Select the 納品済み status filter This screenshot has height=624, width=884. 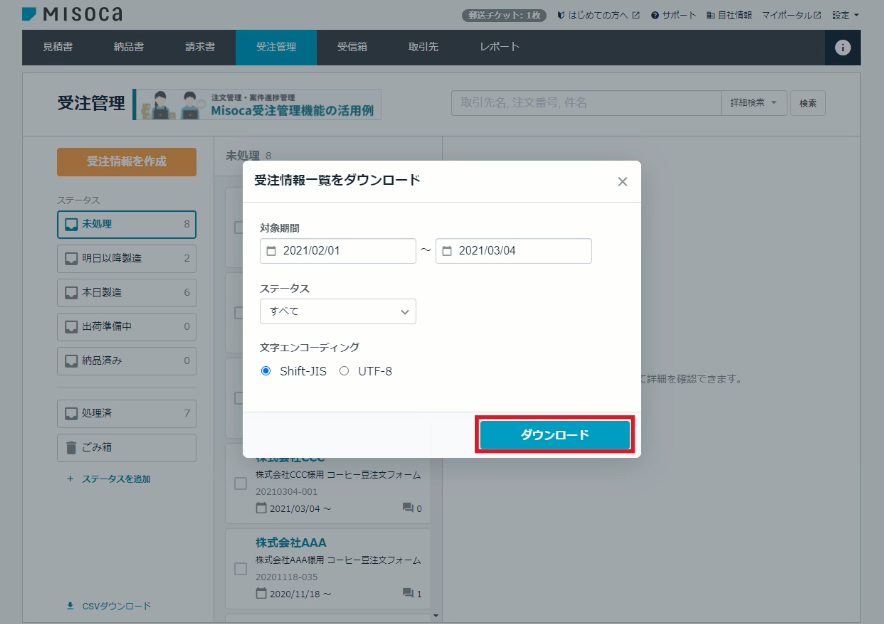127,361
